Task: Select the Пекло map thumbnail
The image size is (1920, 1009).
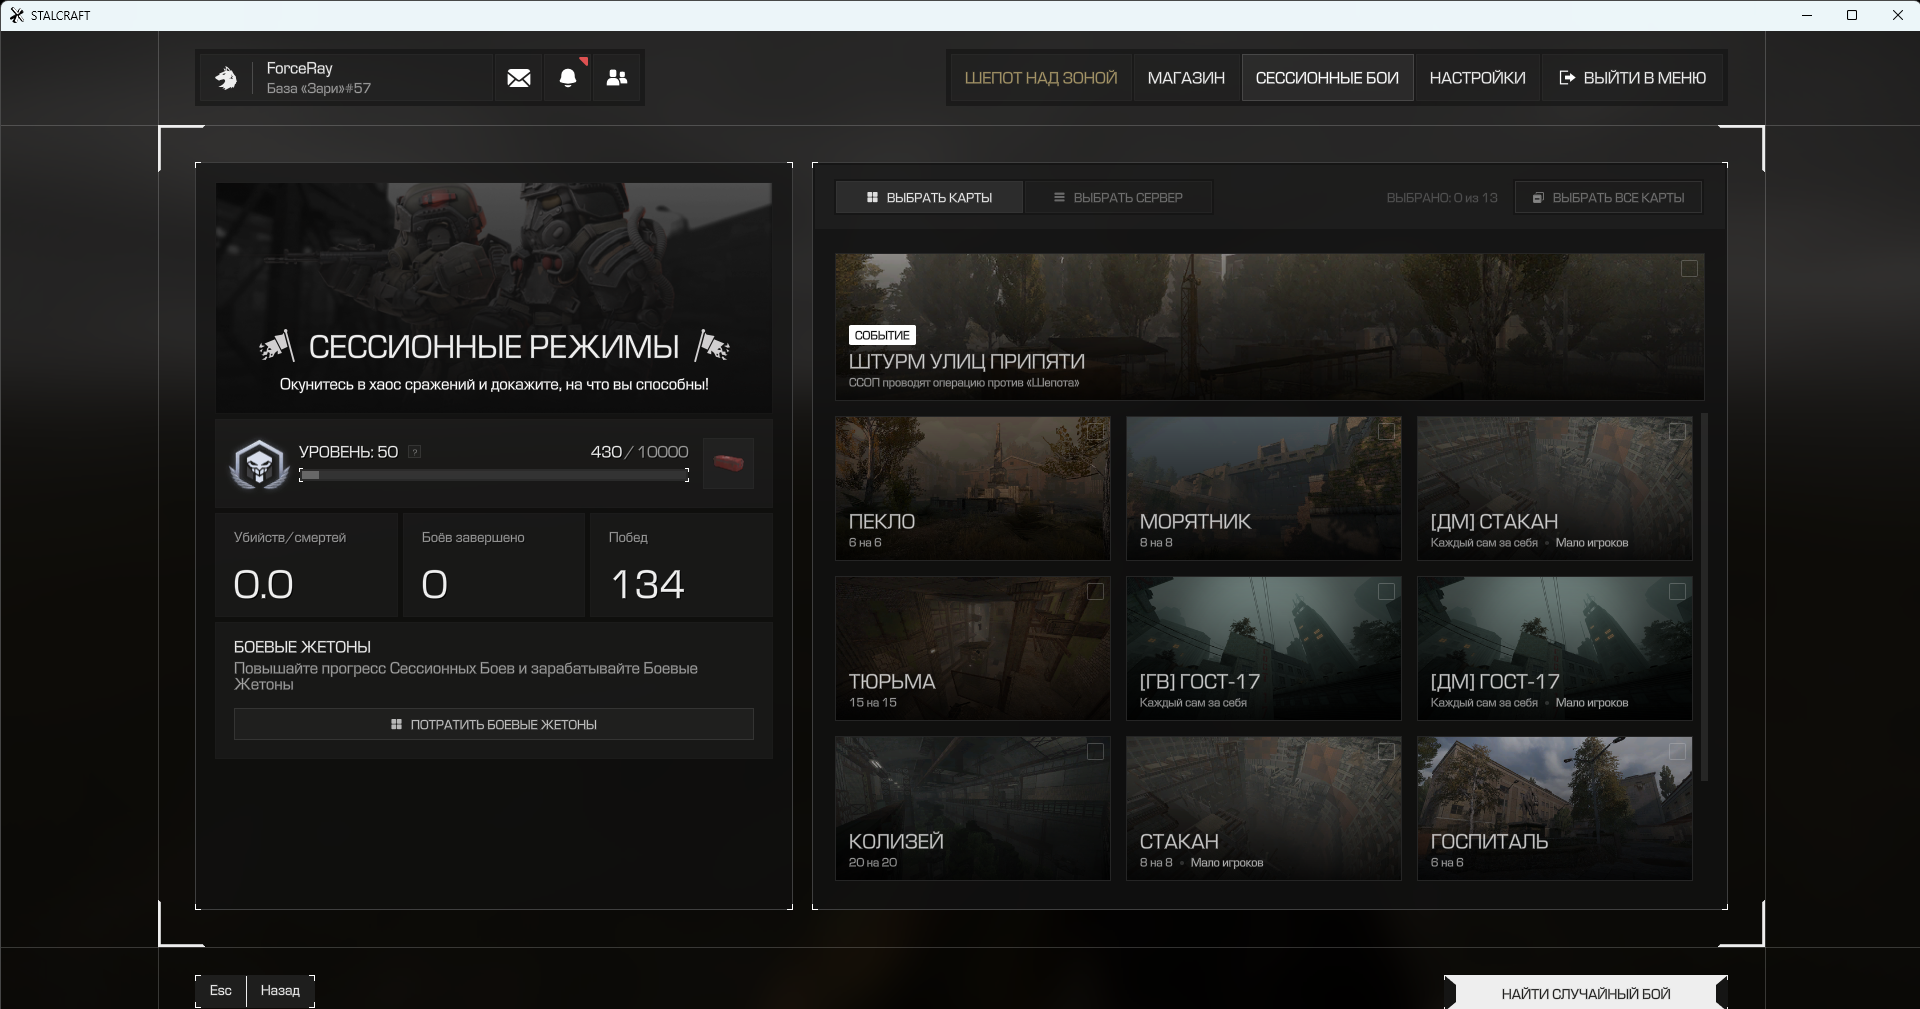Action: point(973,488)
